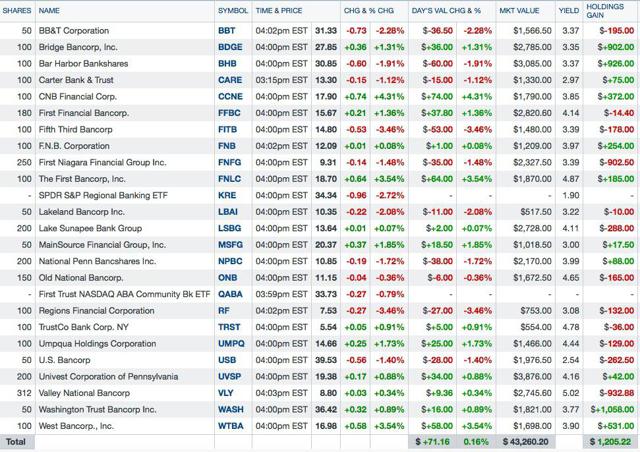Image resolution: width=640 pixels, height=452 pixels.
Task: Click total percent change 0.16%
Action: pyautogui.click(x=476, y=442)
